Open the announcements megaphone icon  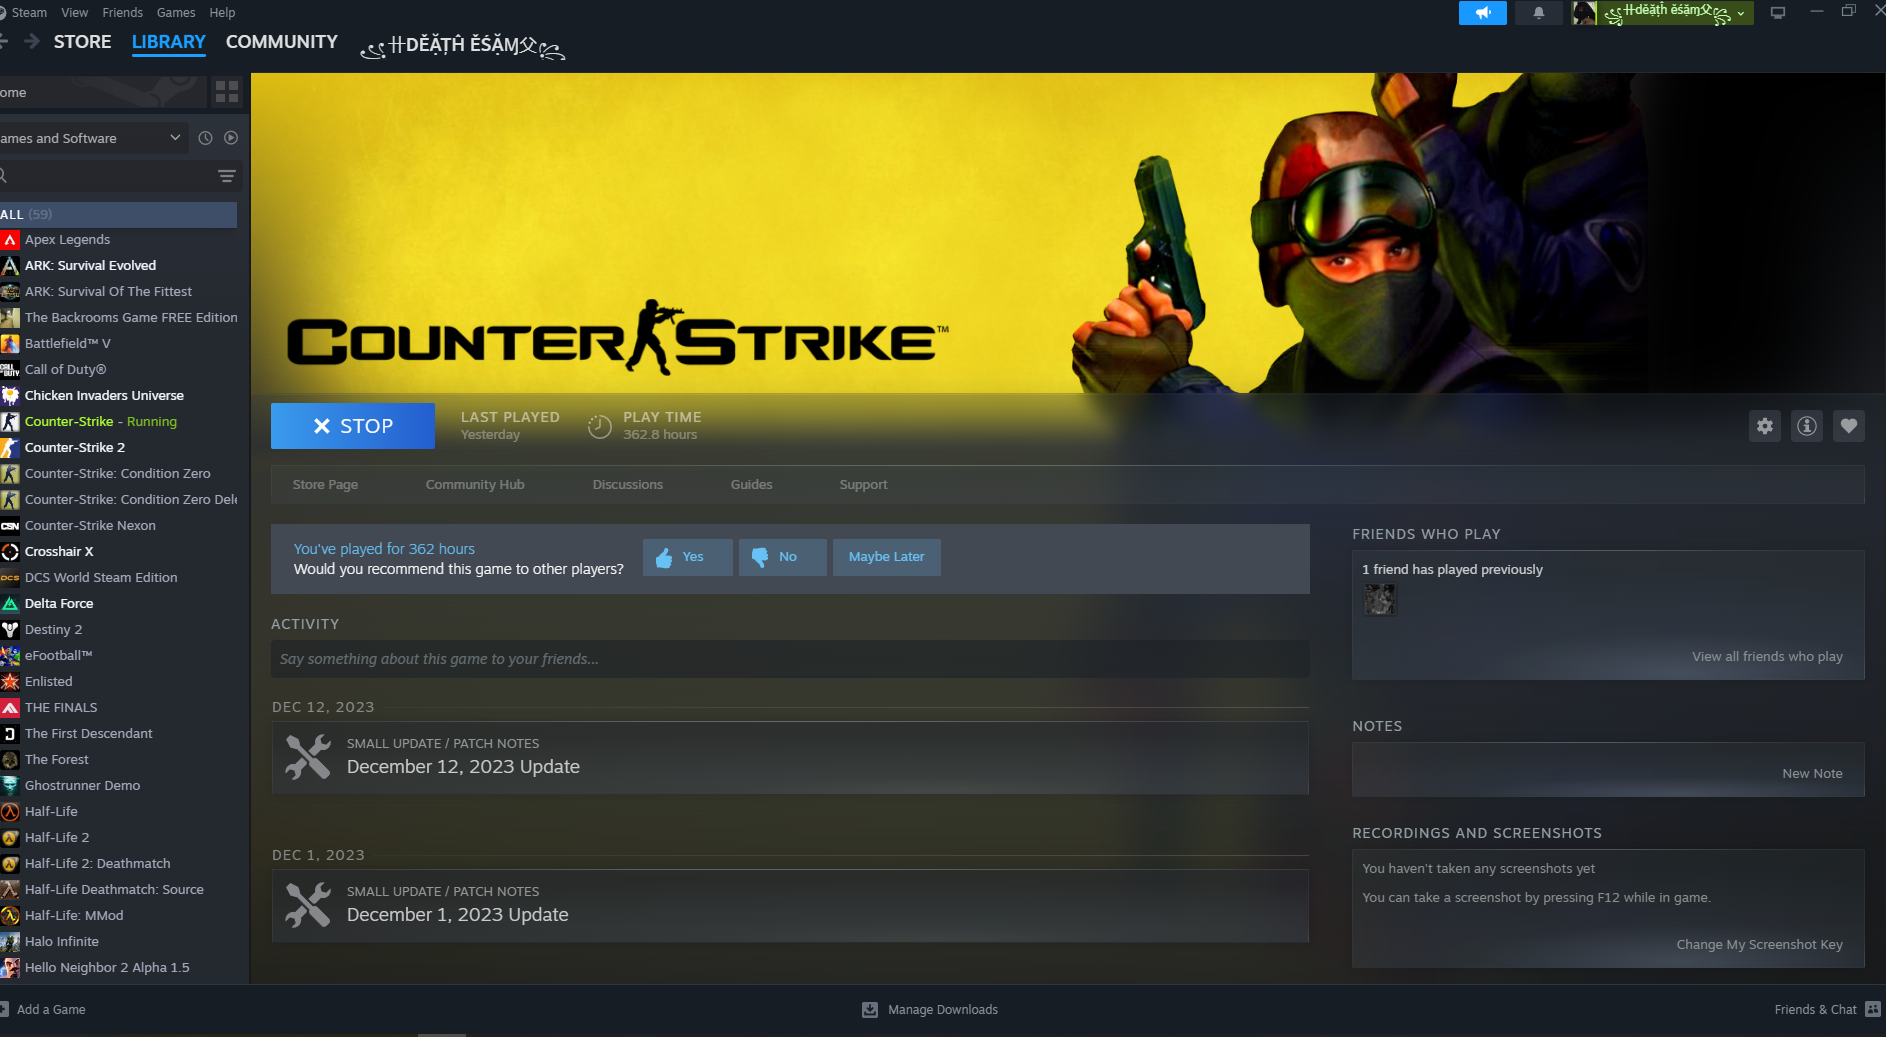coord(1482,13)
